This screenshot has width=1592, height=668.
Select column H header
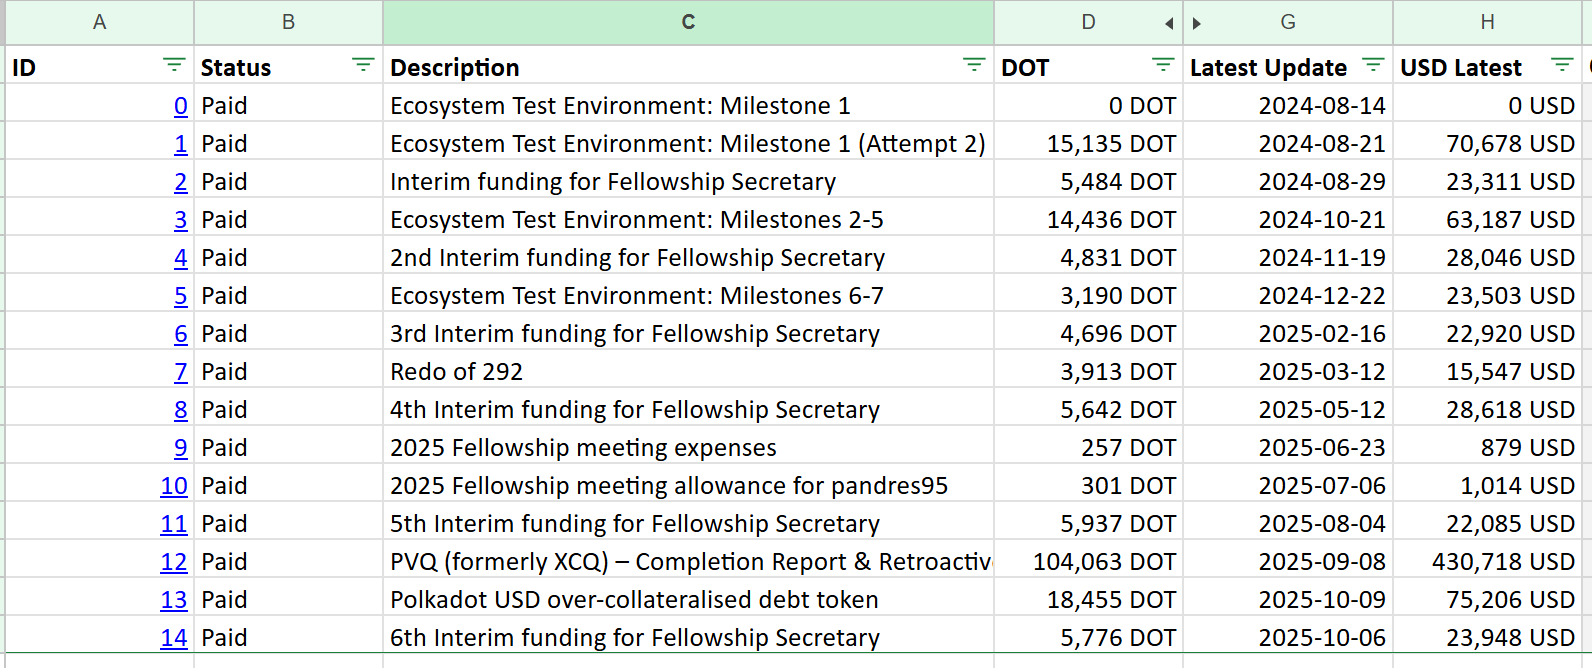[1487, 22]
